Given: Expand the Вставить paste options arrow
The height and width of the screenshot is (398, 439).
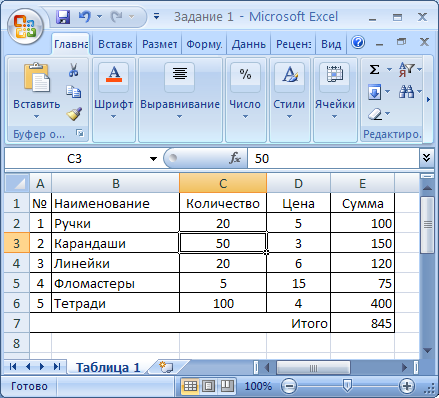Looking at the screenshot, I should coord(36,117).
